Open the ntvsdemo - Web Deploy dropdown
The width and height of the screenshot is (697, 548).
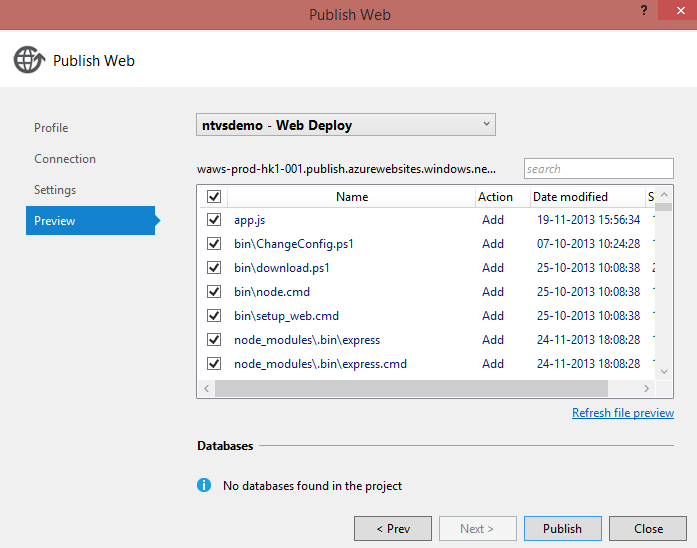[346, 125]
